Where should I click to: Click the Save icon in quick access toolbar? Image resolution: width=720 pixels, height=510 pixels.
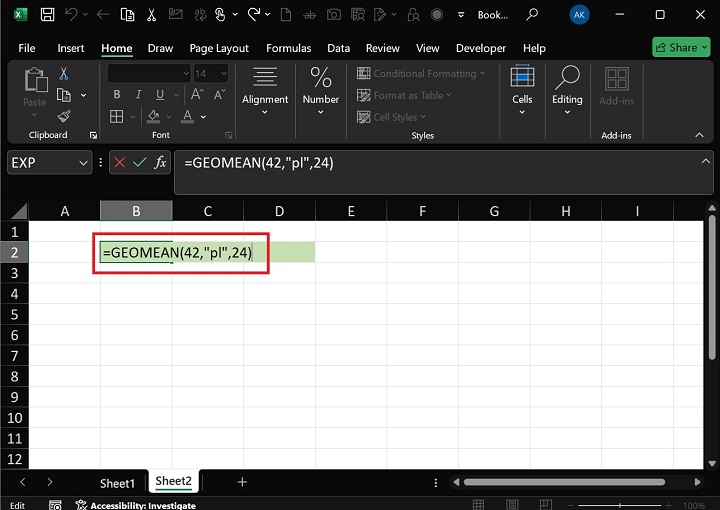coord(47,15)
